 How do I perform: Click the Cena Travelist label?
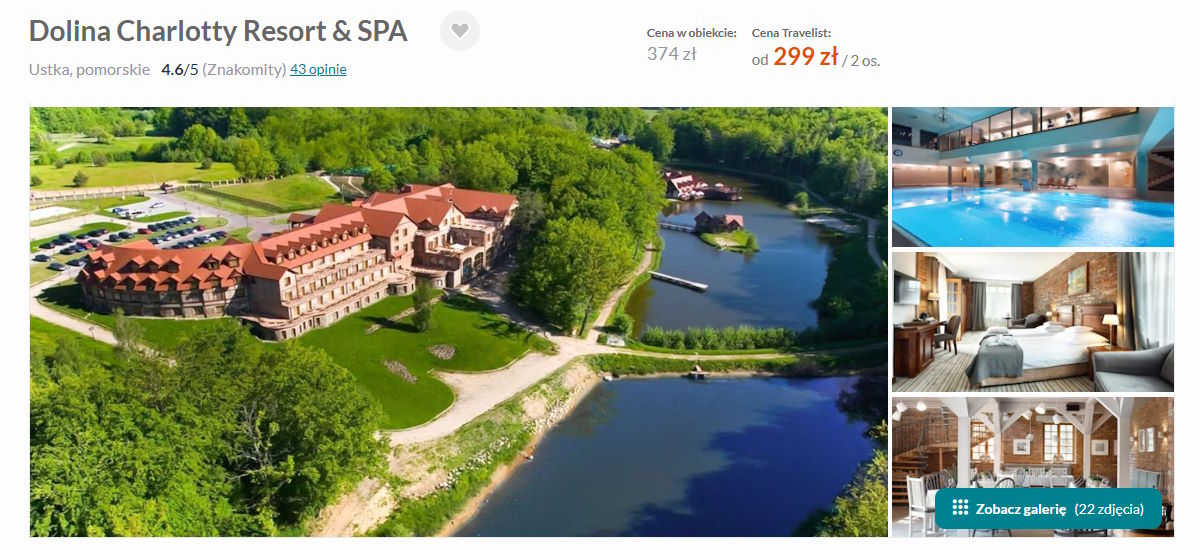pyautogui.click(x=791, y=33)
